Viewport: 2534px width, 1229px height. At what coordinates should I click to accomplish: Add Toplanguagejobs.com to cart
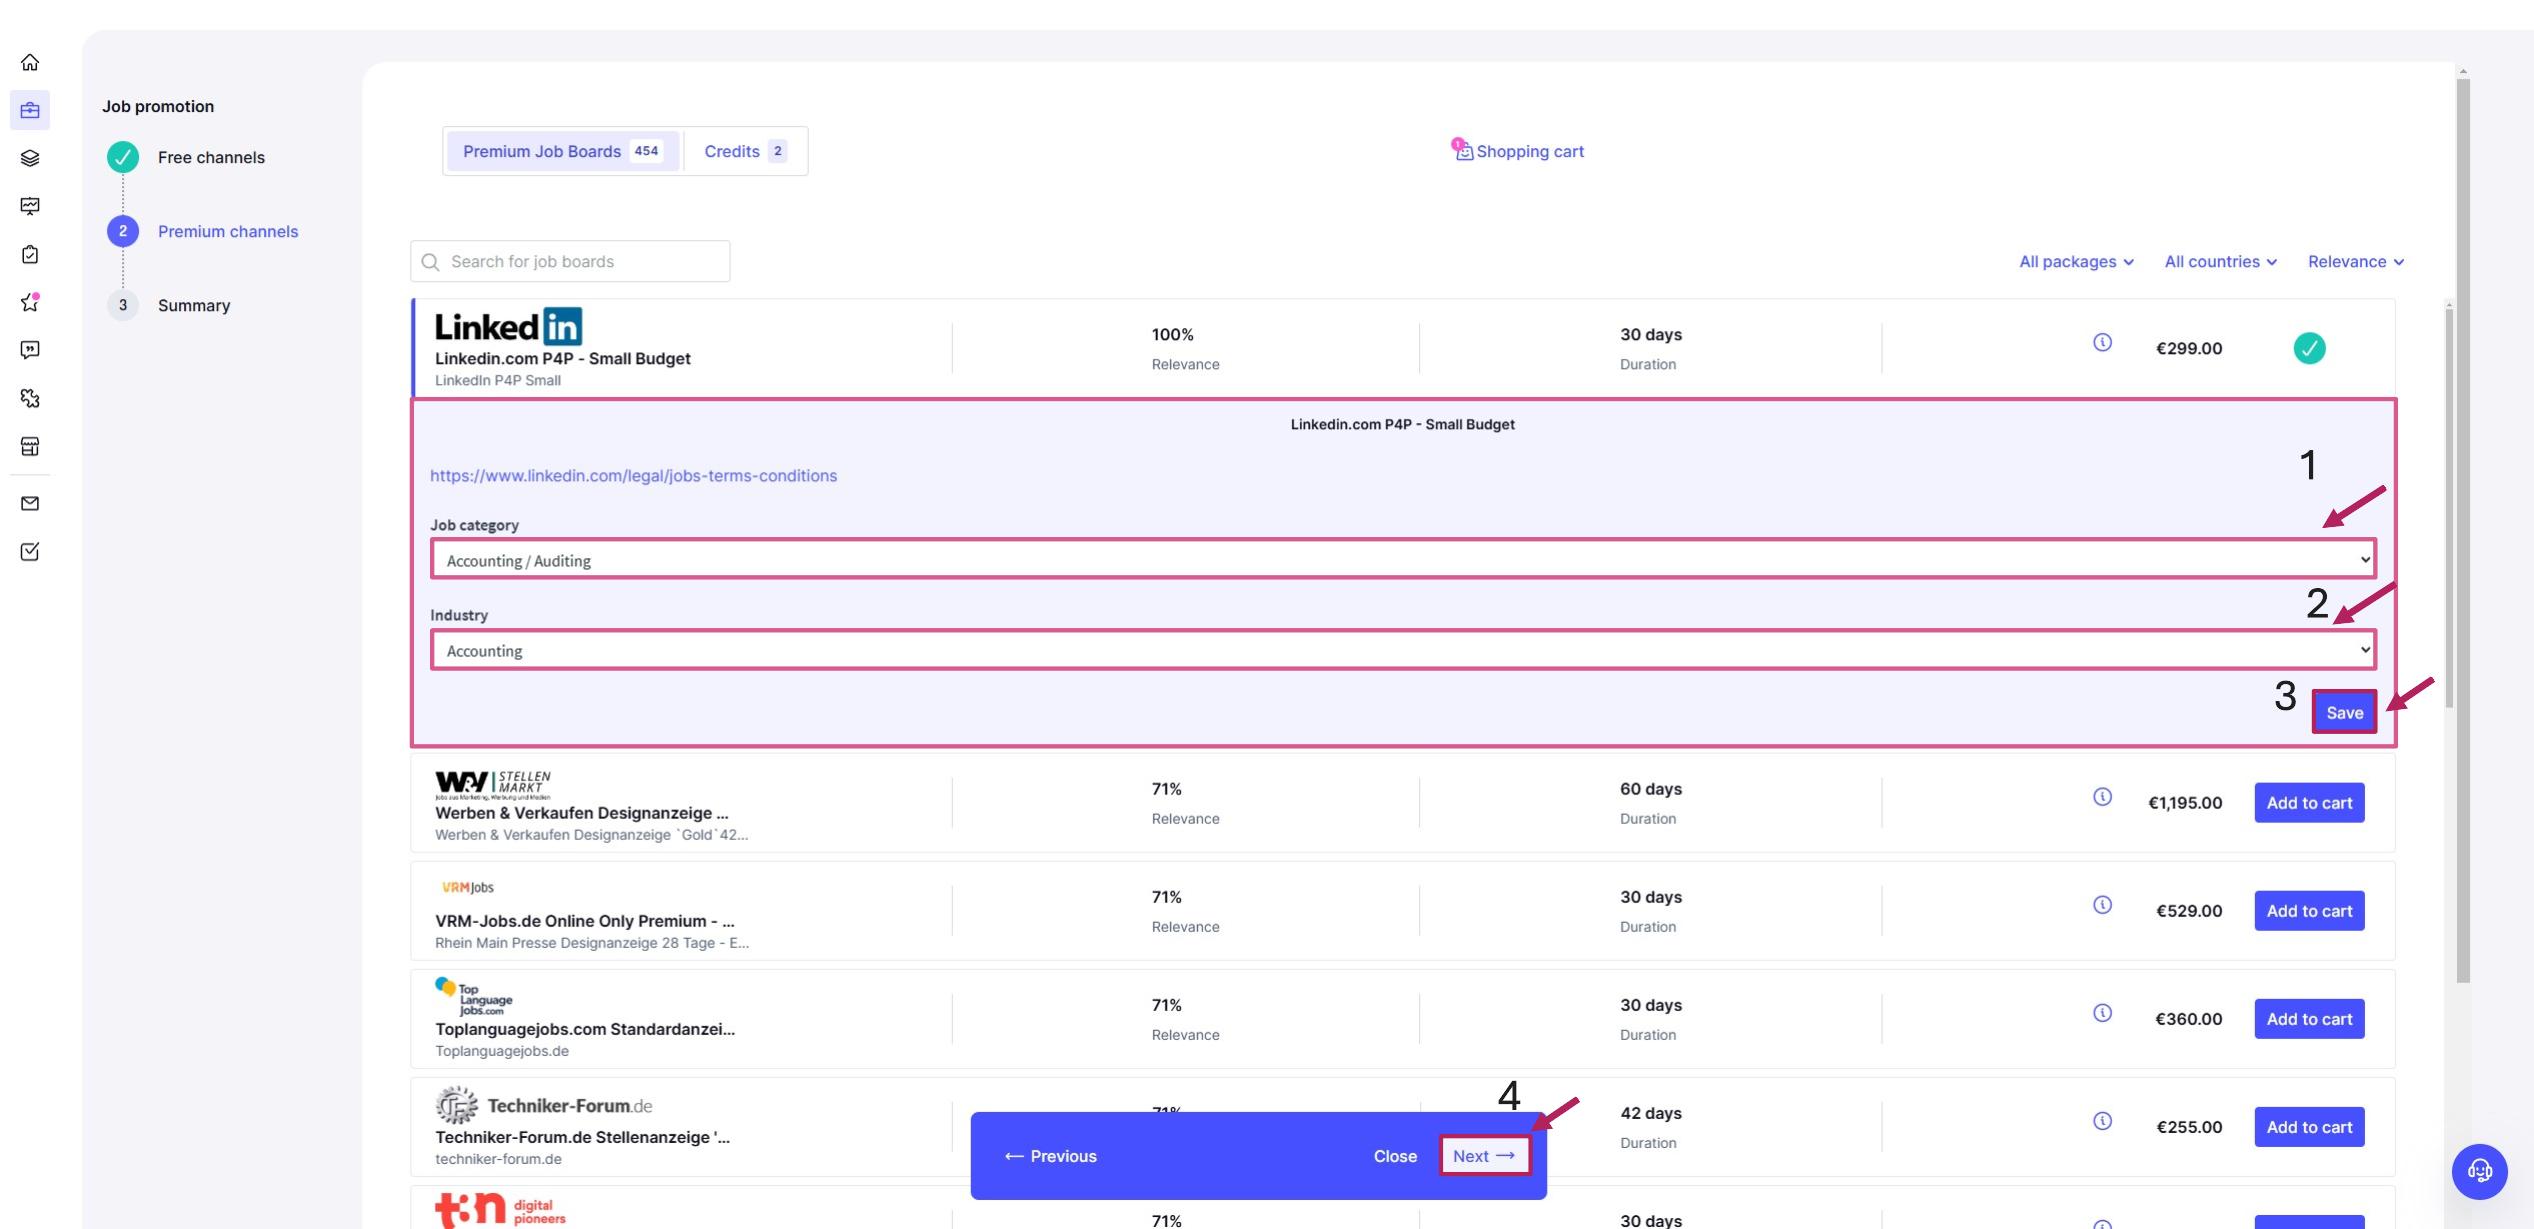(x=2309, y=1018)
